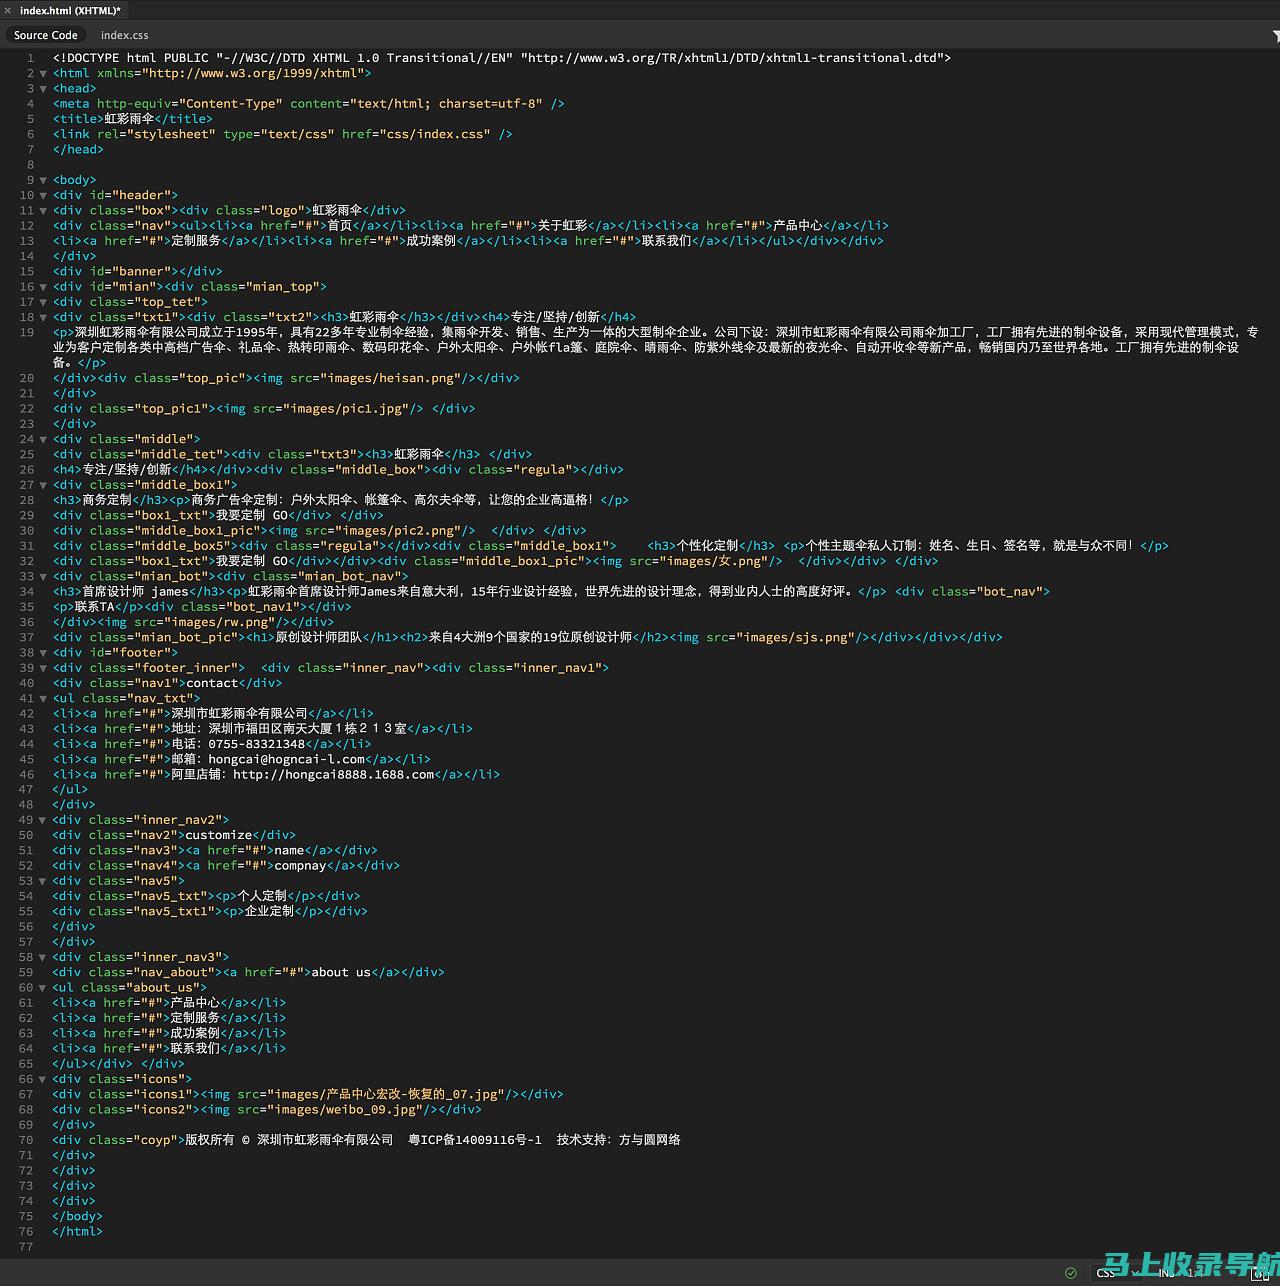Click line number 77 in the gutter
This screenshot has height=1286, width=1280.
pyautogui.click(x=26, y=1247)
